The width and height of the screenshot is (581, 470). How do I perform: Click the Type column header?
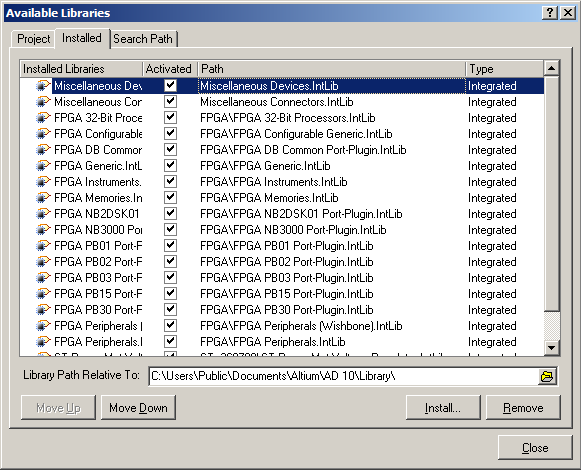(x=505, y=69)
